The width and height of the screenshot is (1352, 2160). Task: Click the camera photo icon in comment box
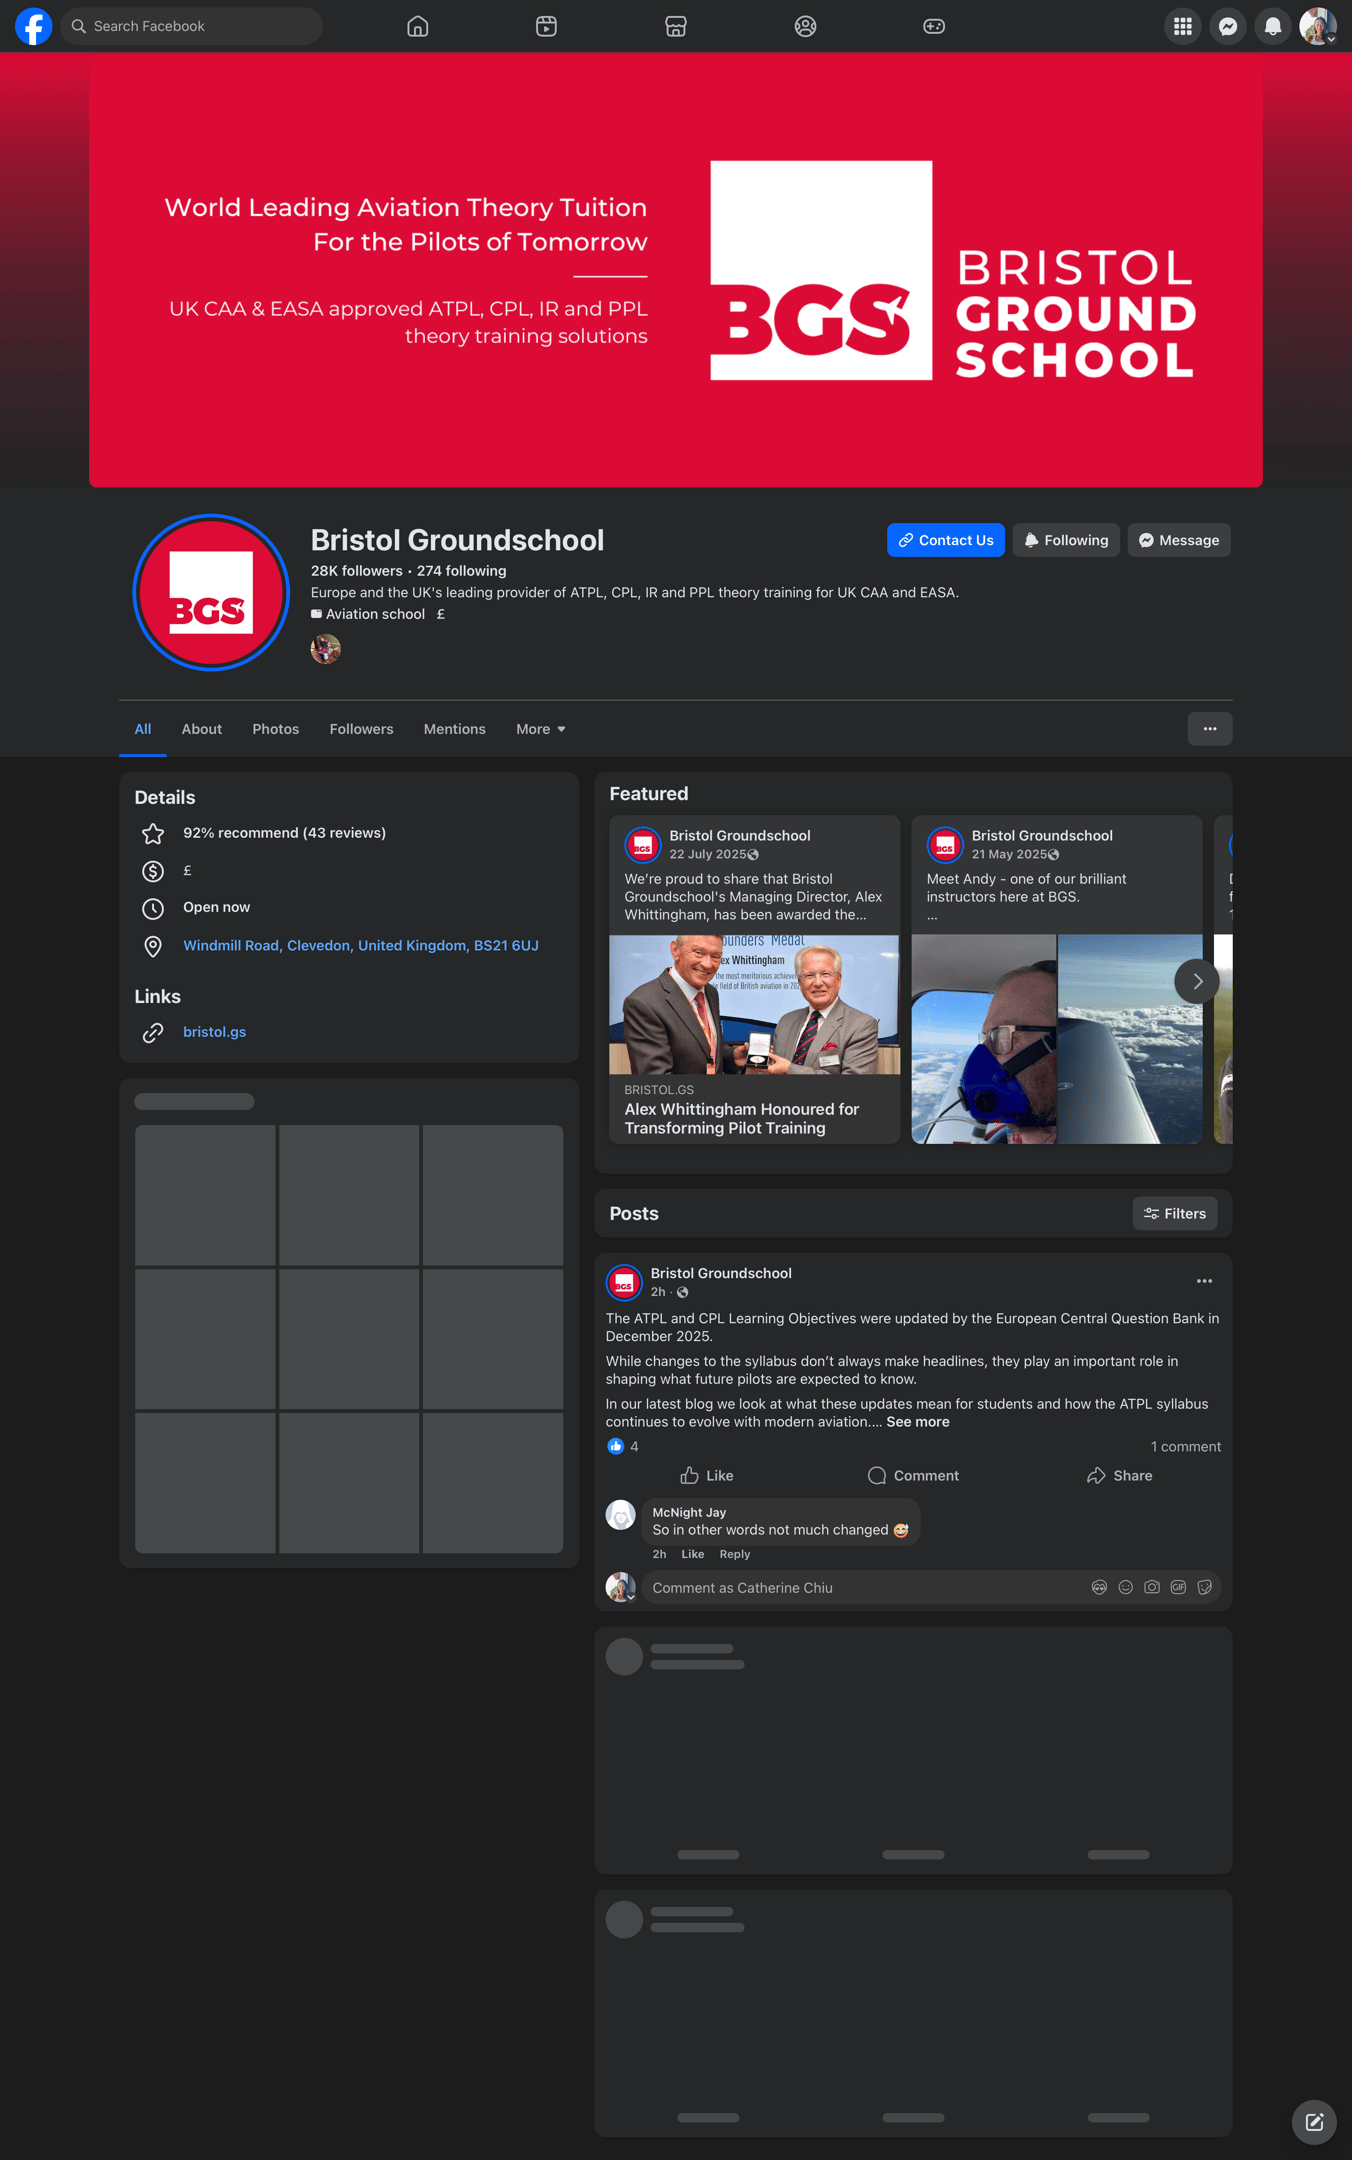click(1152, 1587)
